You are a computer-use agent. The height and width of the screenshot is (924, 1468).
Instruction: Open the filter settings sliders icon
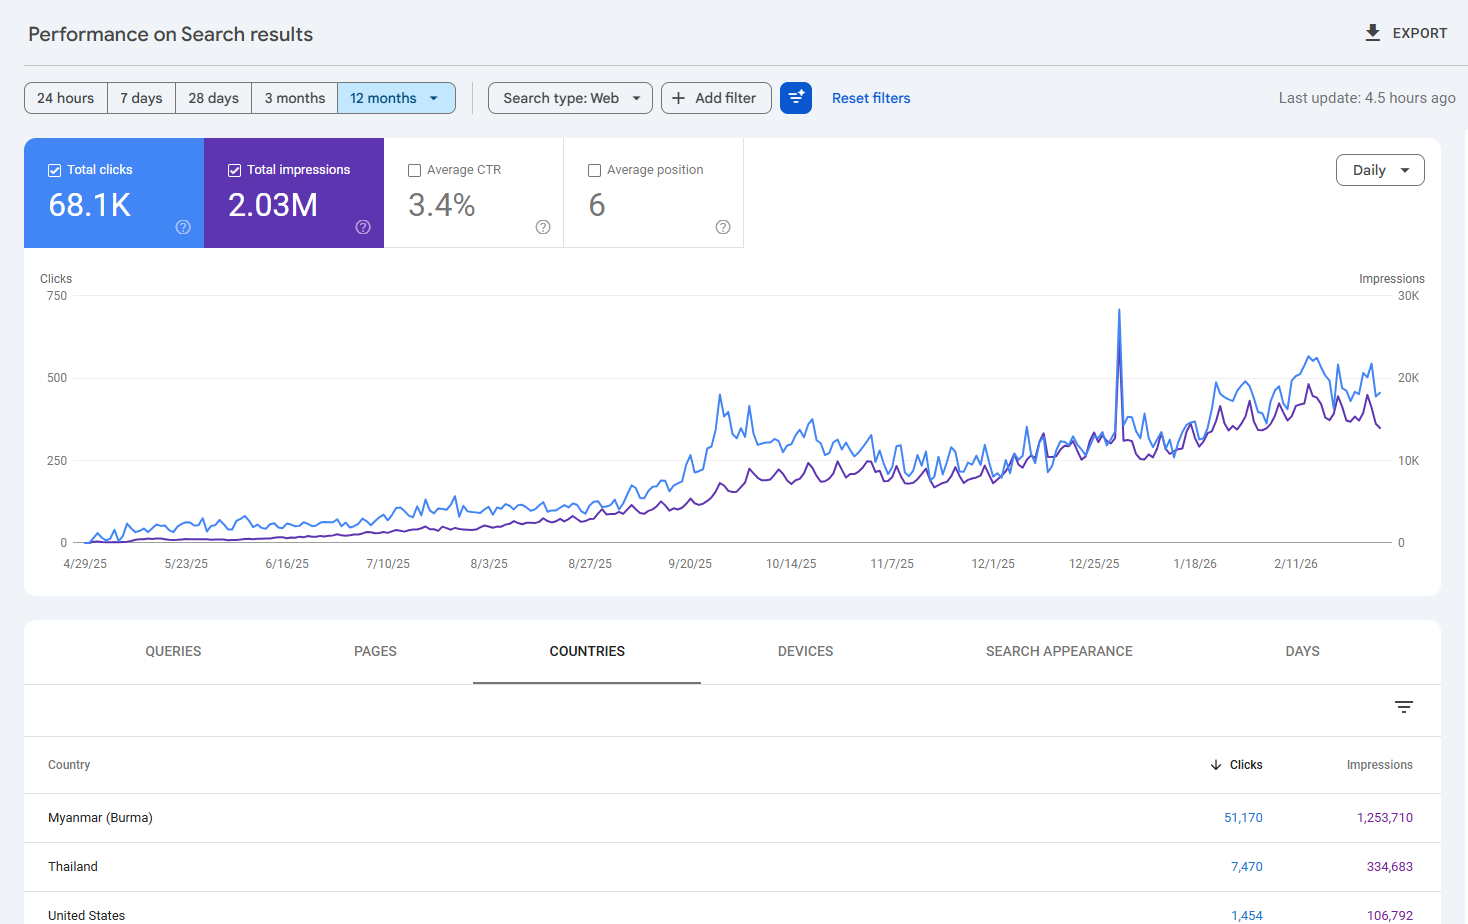click(x=796, y=97)
